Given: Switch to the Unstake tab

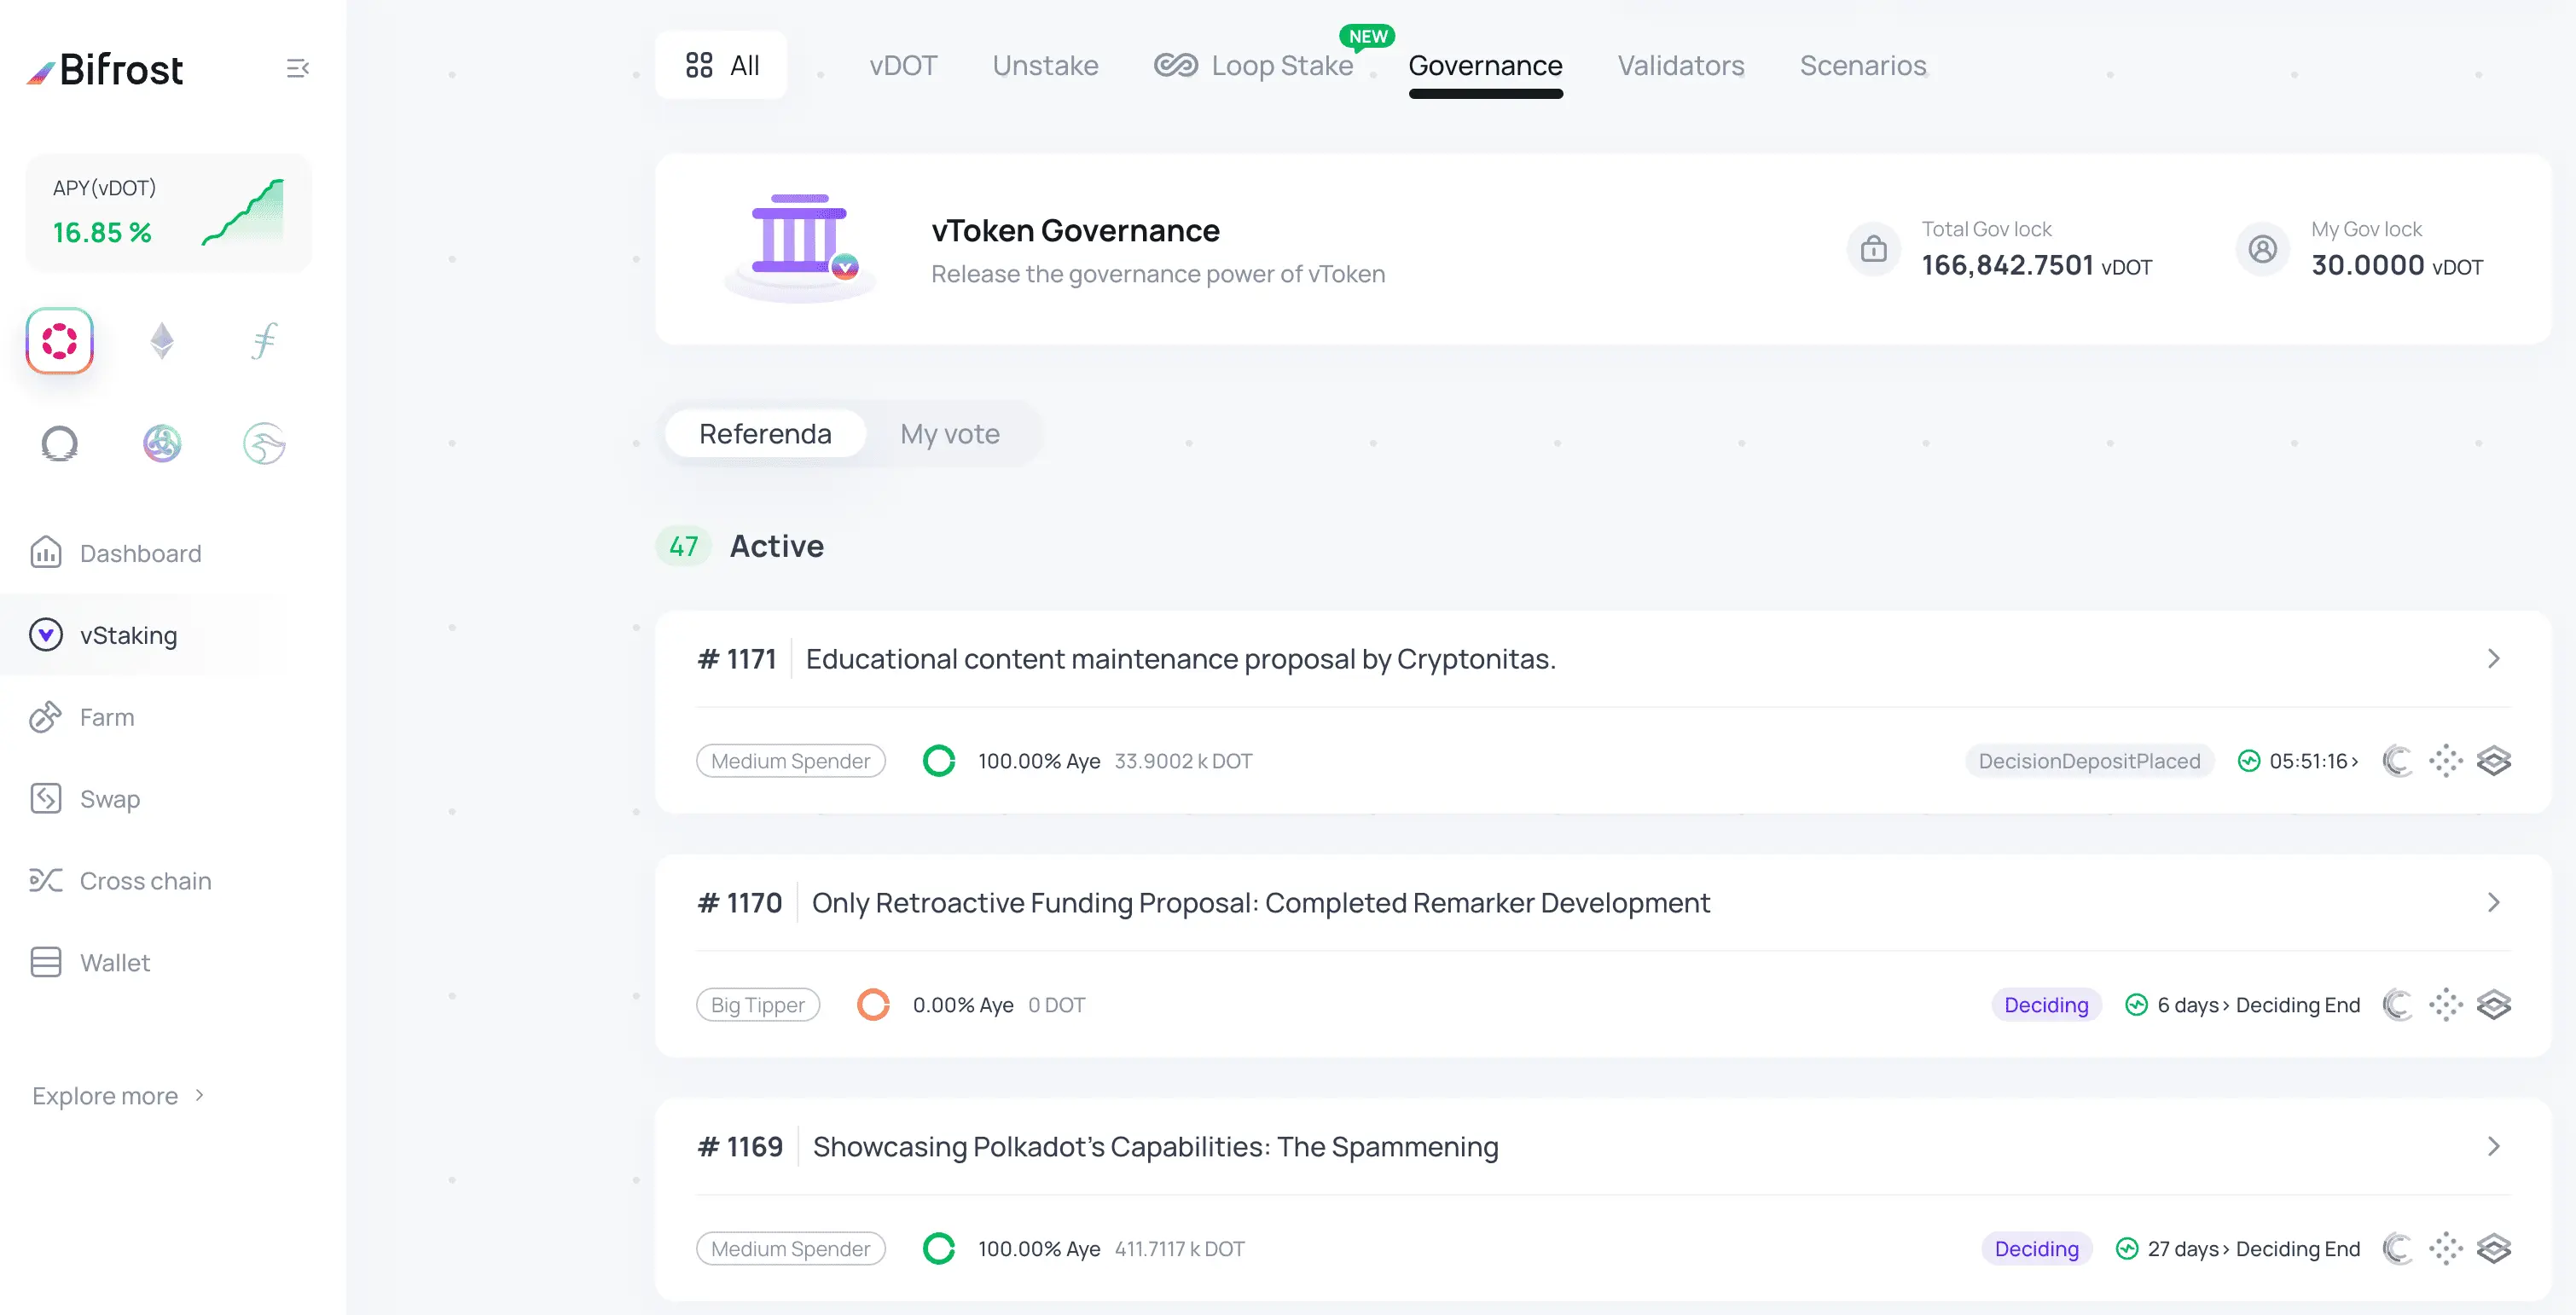Looking at the screenshot, I should pos(1045,65).
